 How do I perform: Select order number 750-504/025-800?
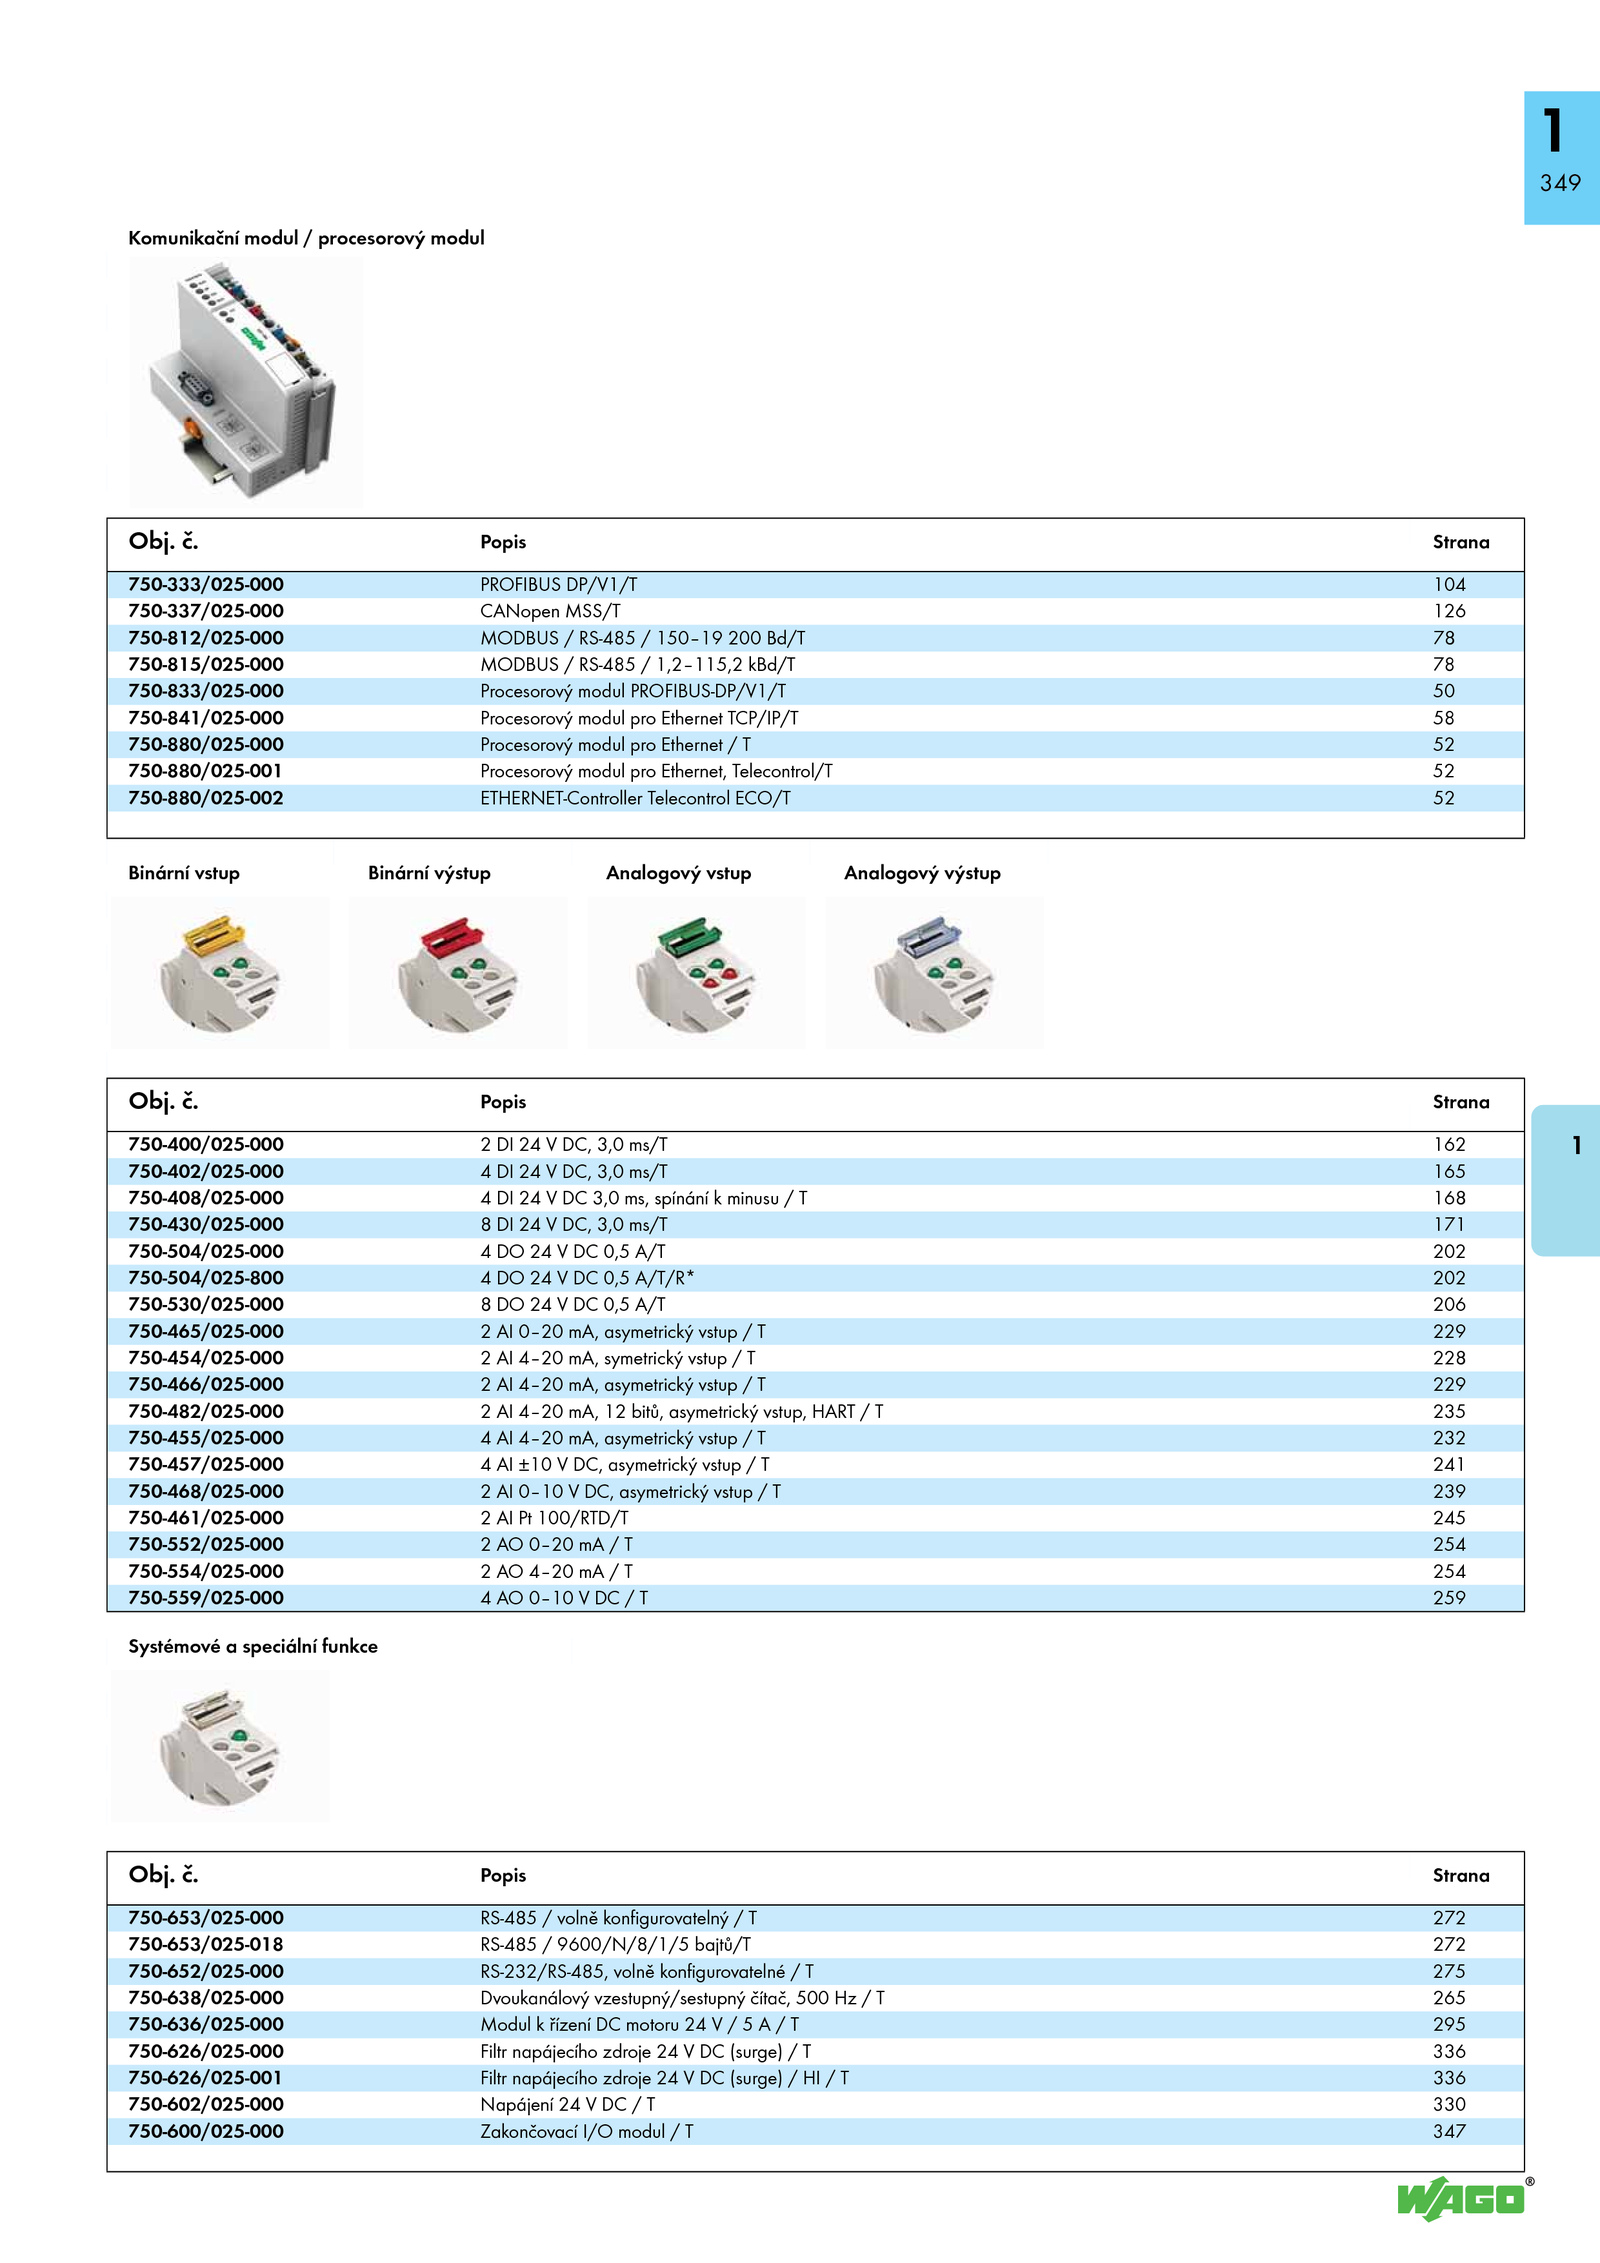pos(206,1278)
